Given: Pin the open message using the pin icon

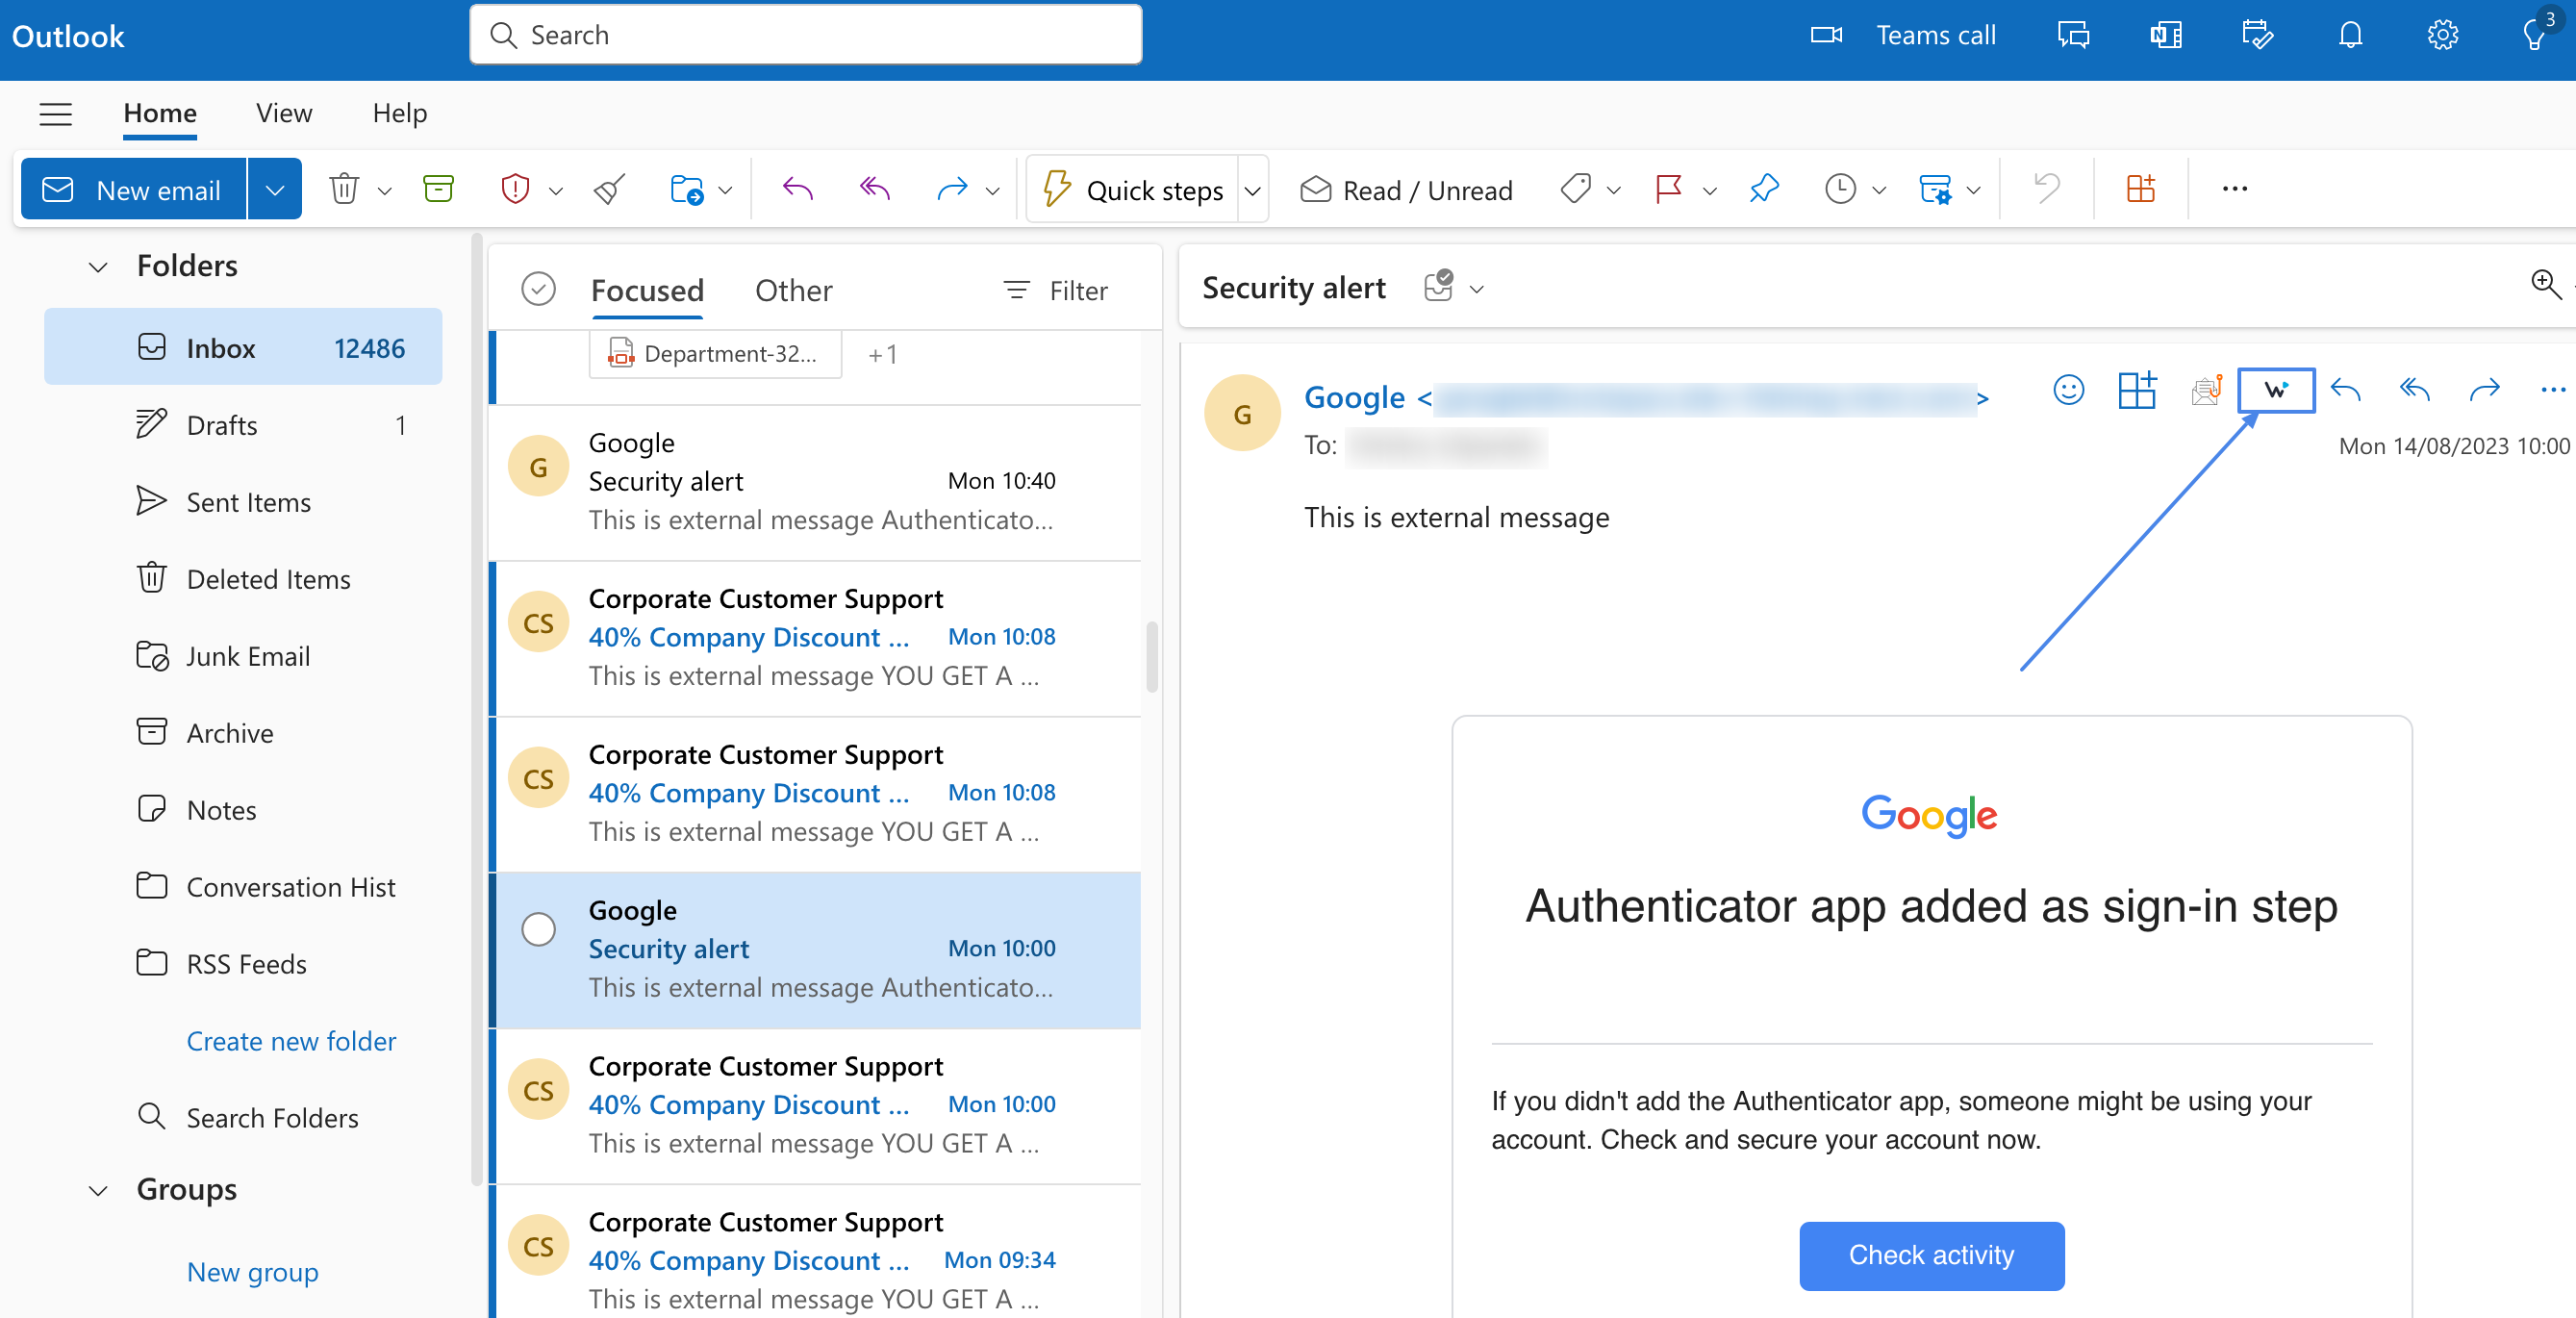Looking at the screenshot, I should 1763,188.
